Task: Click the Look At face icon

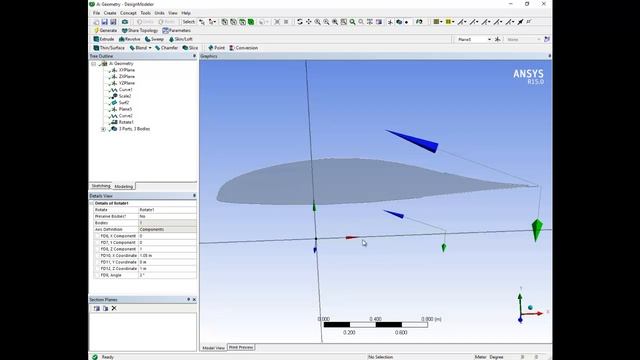Action: pos(419,22)
